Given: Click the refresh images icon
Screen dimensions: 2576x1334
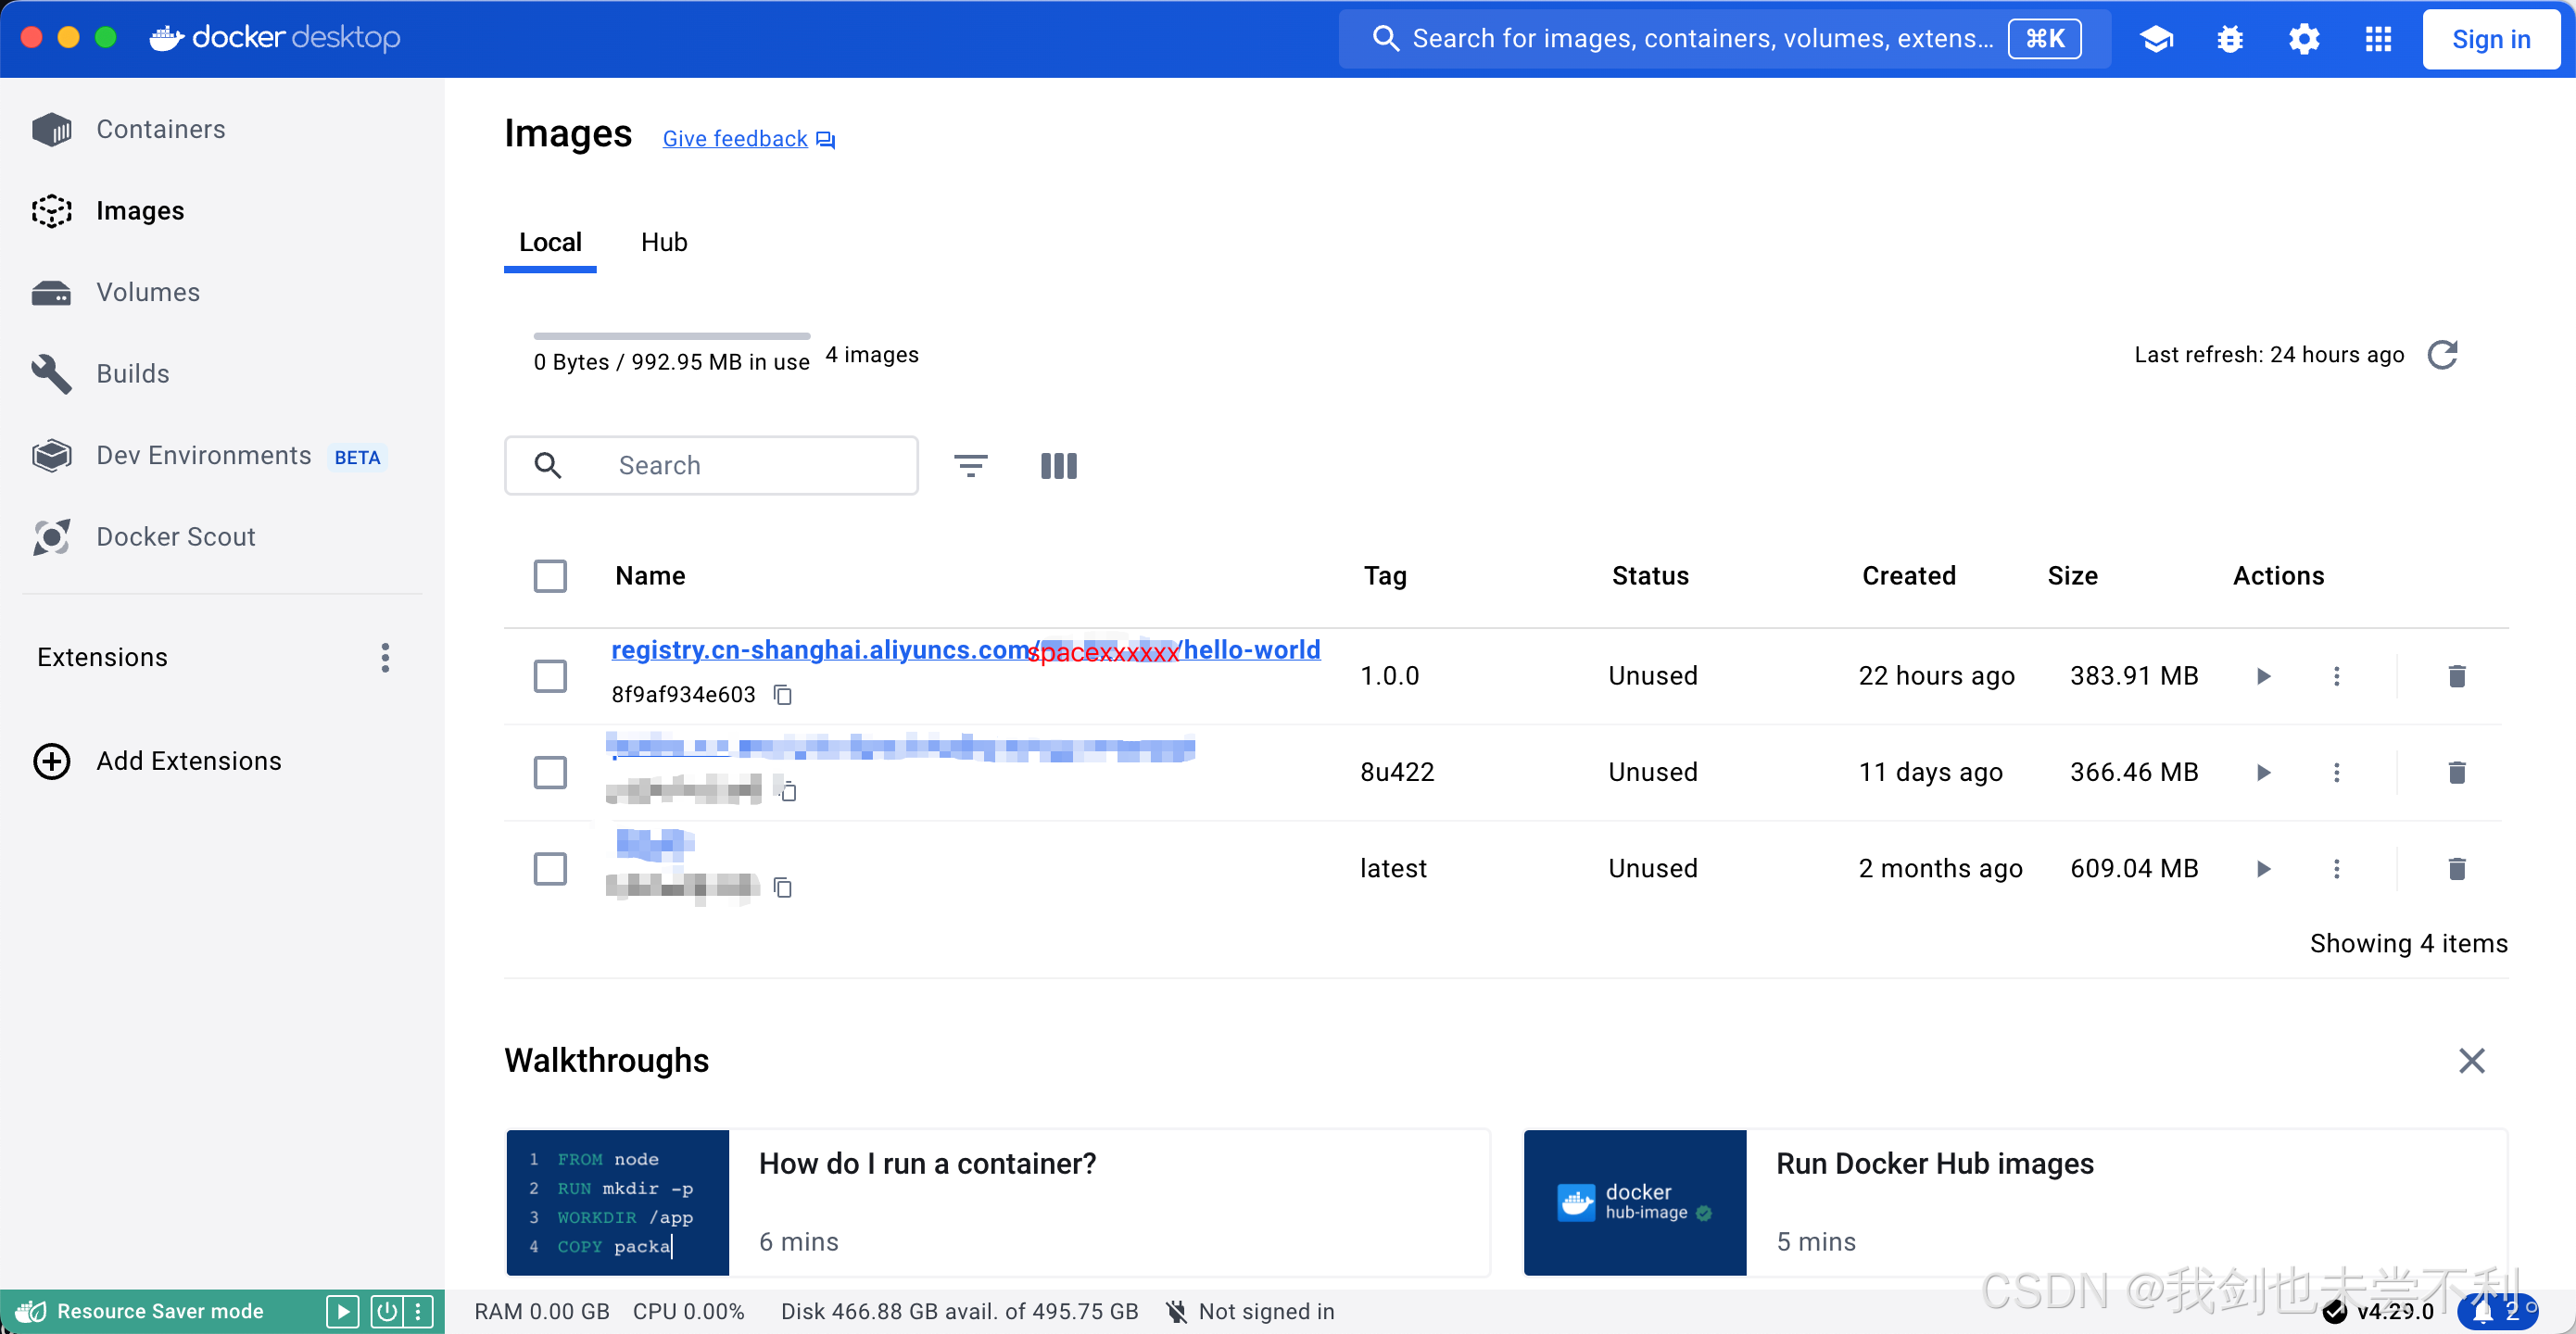Looking at the screenshot, I should pos(2441,355).
